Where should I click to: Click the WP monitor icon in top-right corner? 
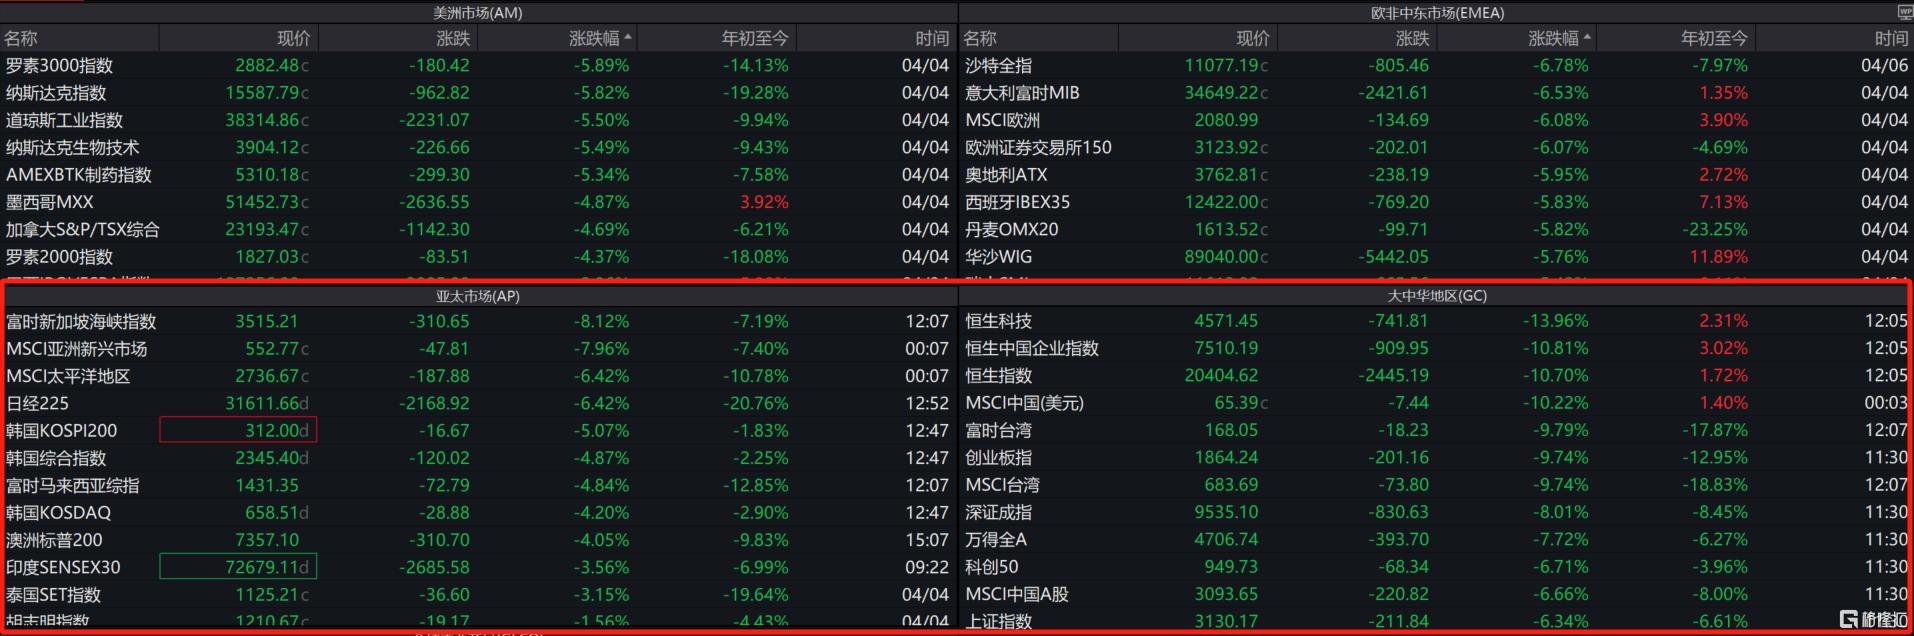(x=1905, y=12)
